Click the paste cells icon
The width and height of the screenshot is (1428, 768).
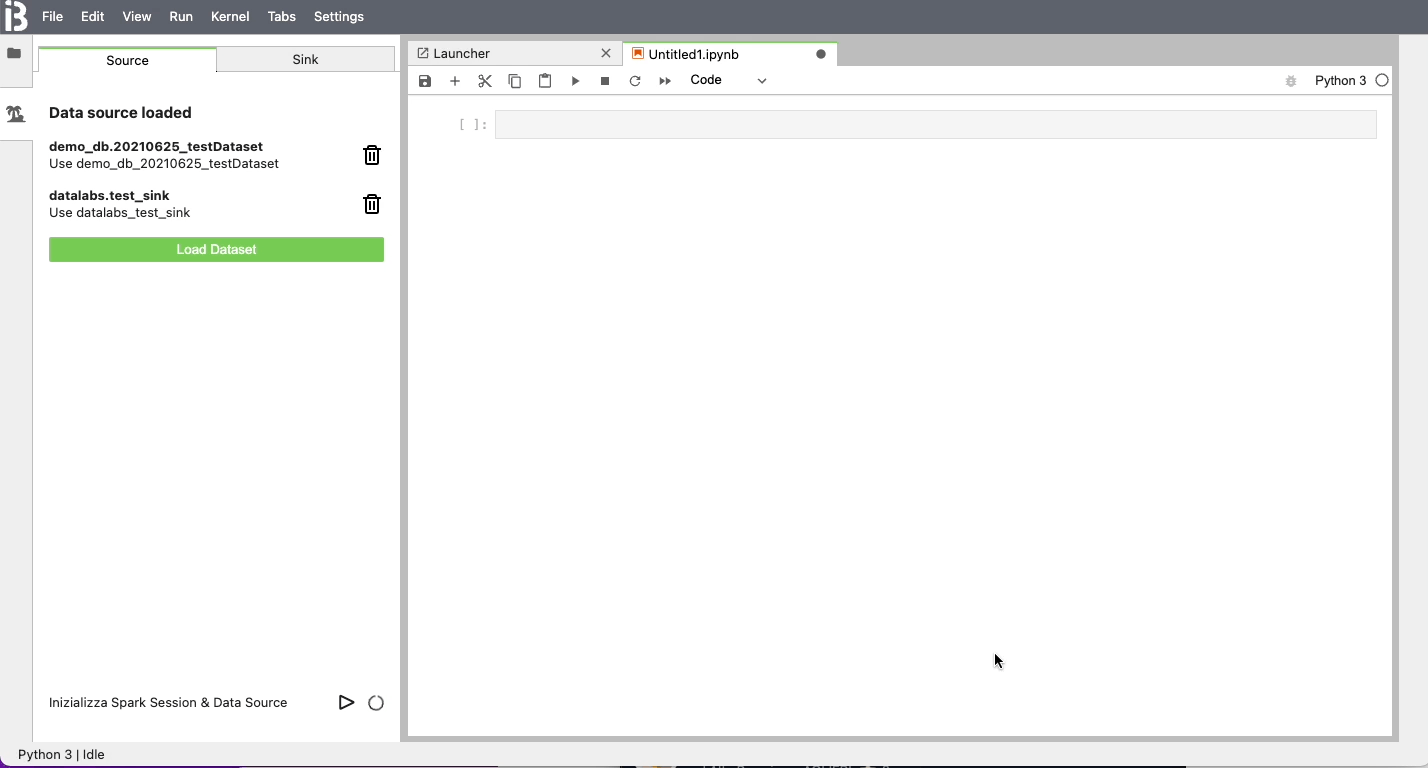click(x=545, y=81)
